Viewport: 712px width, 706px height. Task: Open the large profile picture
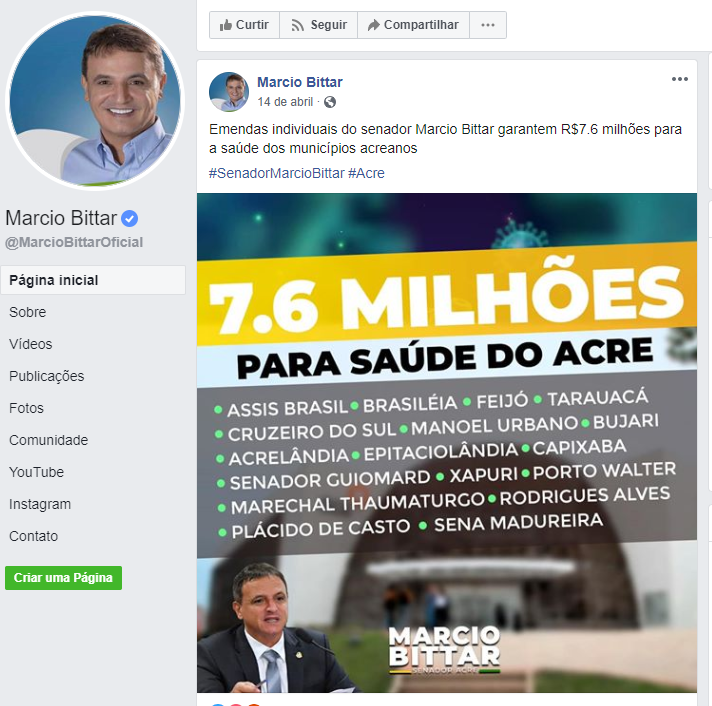tap(95, 100)
